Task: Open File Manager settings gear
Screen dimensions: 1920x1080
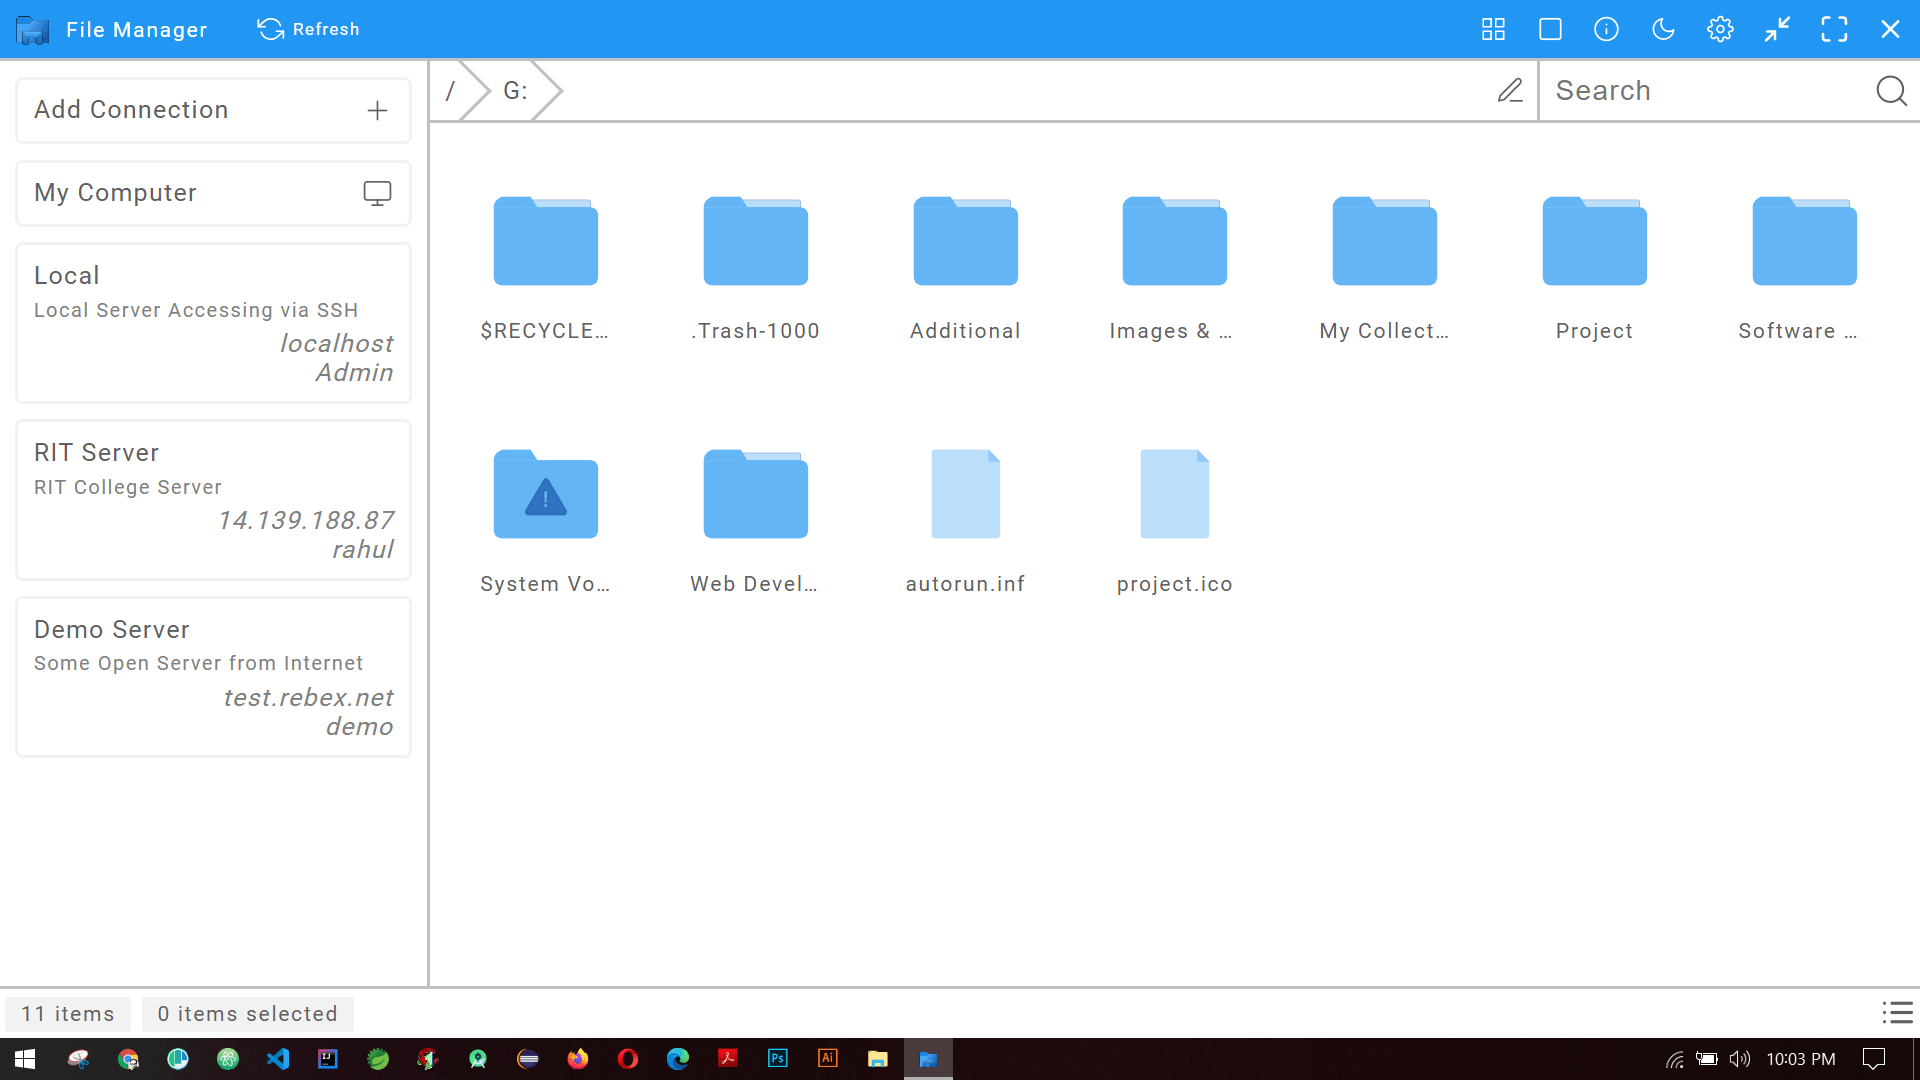Action: pos(1720,29)
